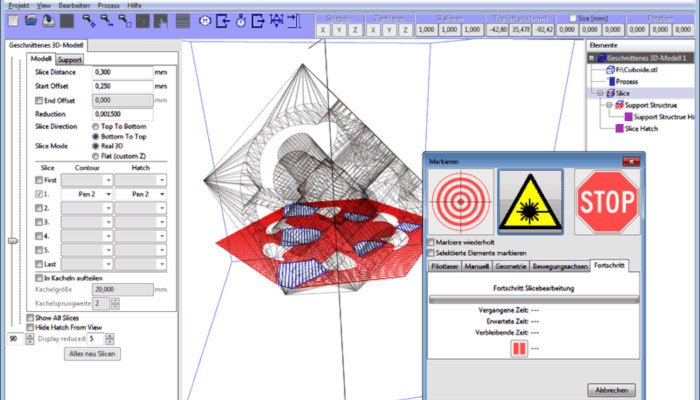Screen dimensions: 700x400
Task: Click the yellow laser warning icon
Action: 530,202
